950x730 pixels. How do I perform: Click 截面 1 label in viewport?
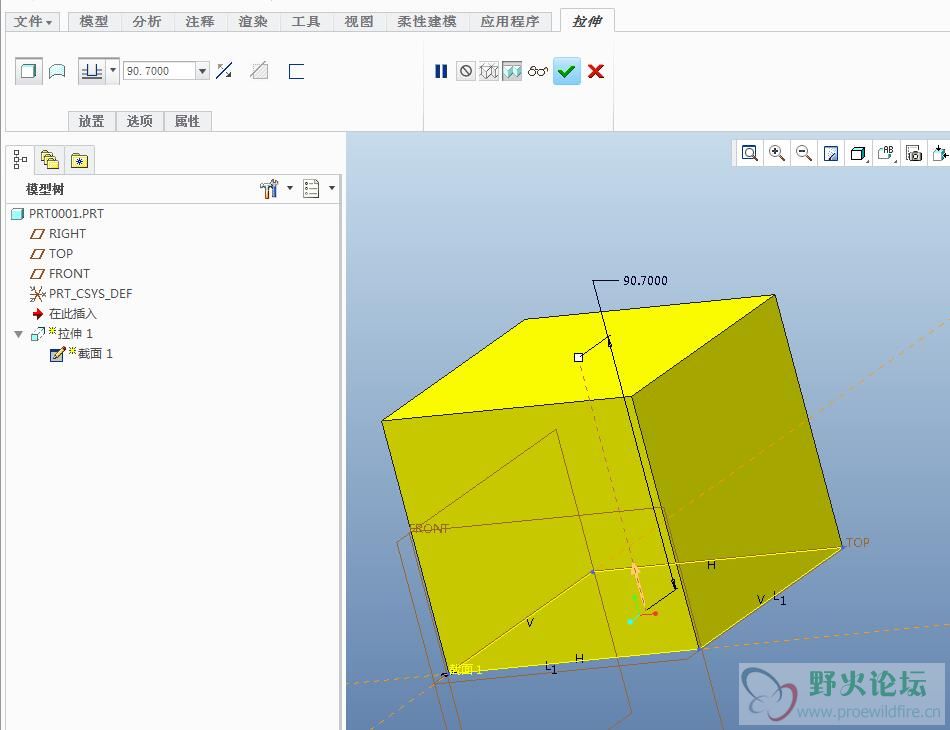coord(465,669)
